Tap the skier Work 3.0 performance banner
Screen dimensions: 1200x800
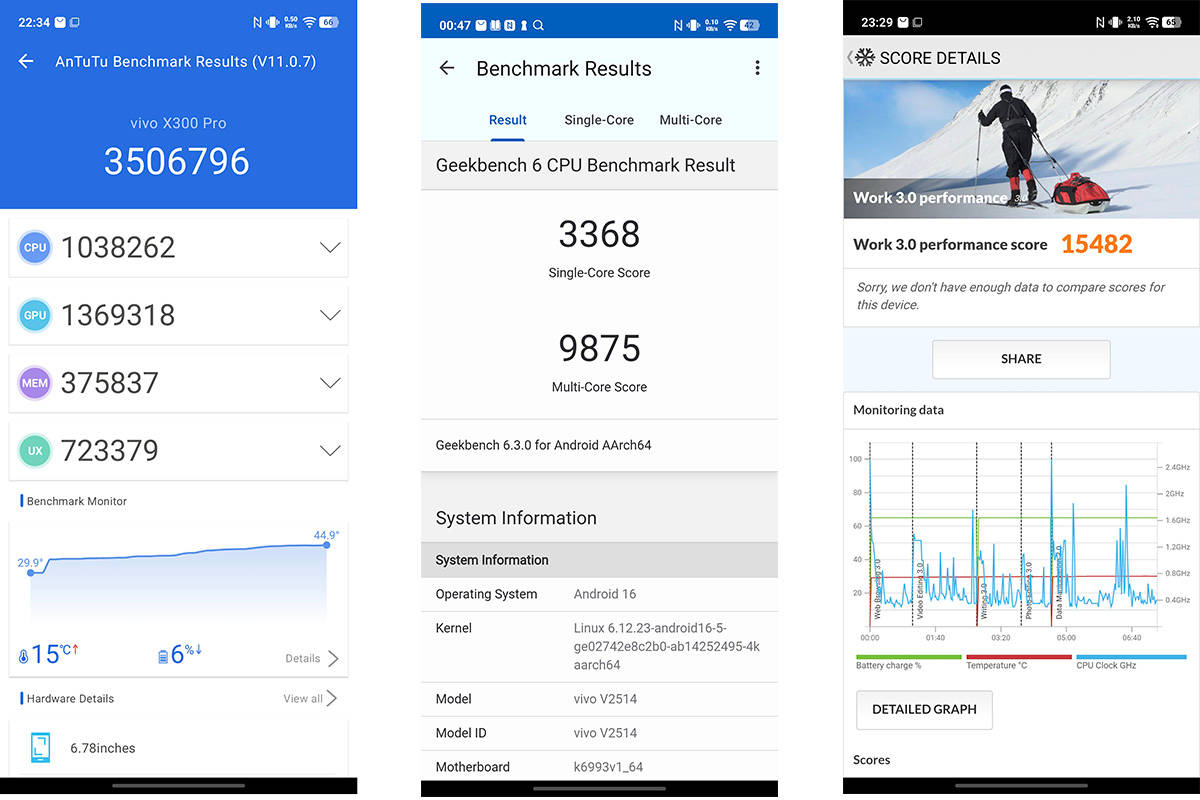pyautogui.click(x=1021, y=149)
